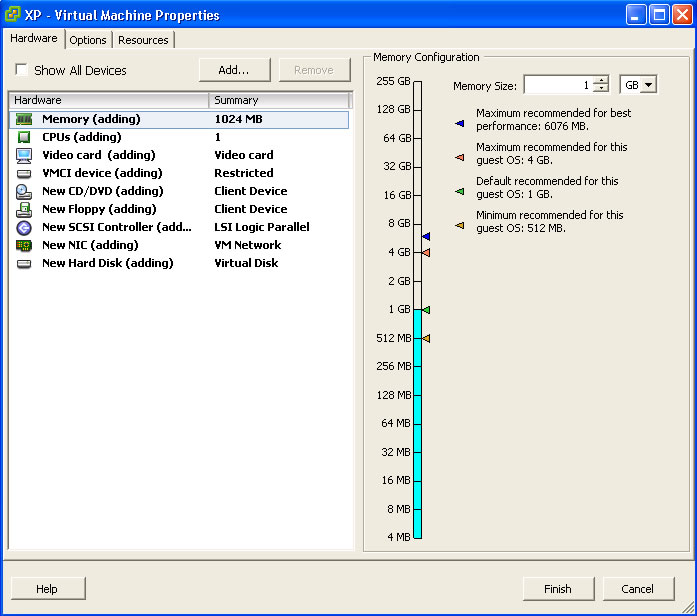This screenshot has height=616, width=697.
Task: Select 'New Floppy (adding)' list entry
Action: point(99,209)
